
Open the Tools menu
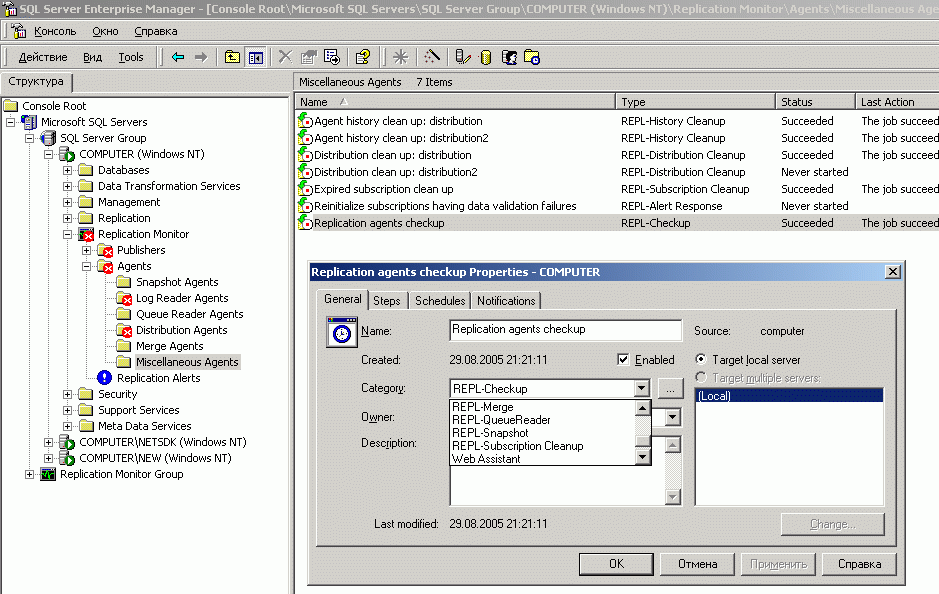(131, 57)
